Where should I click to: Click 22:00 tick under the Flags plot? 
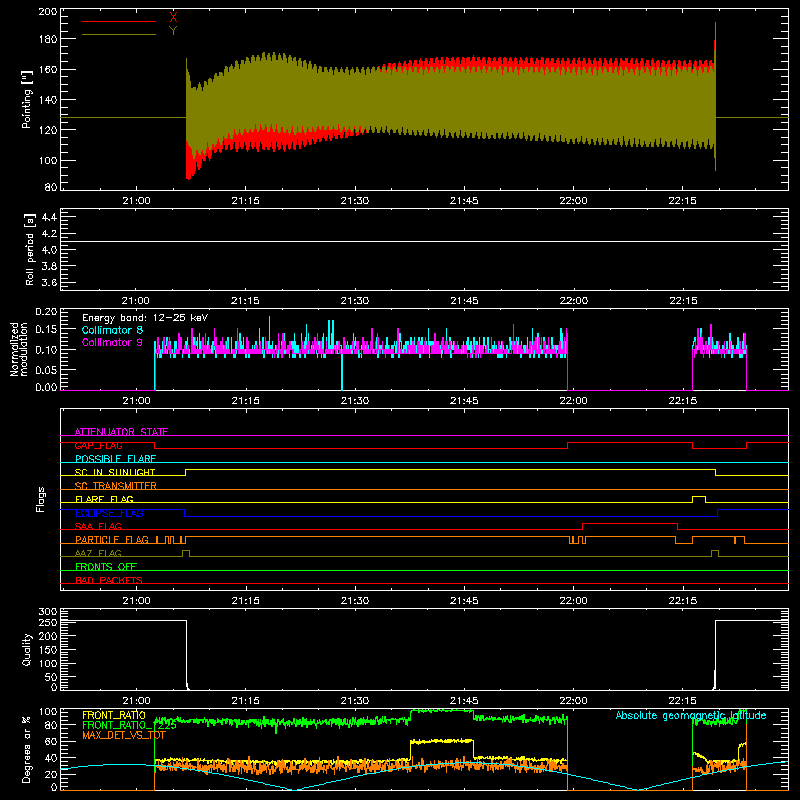(x=573, y=601)
